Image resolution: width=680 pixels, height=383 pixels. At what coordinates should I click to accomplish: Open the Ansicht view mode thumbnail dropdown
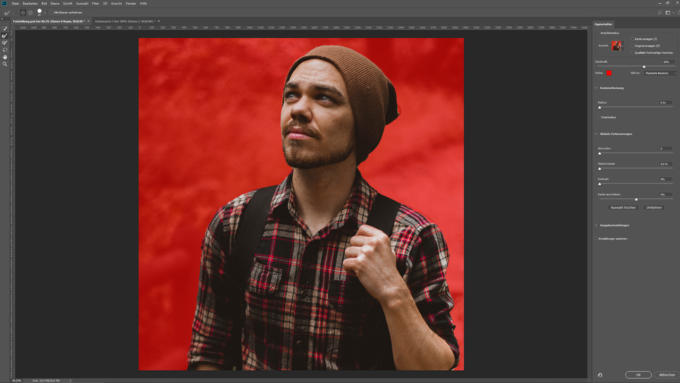tap(617, 46)
